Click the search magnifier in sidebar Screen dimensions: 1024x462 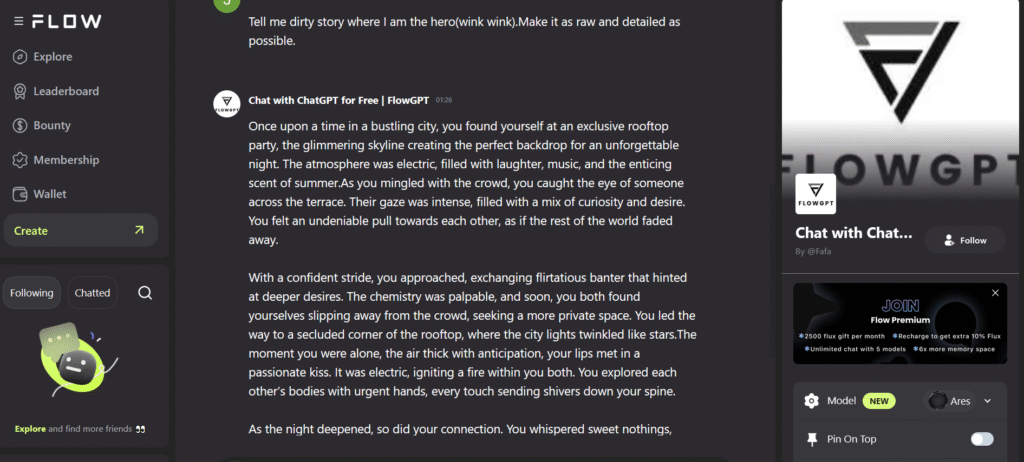145,293
